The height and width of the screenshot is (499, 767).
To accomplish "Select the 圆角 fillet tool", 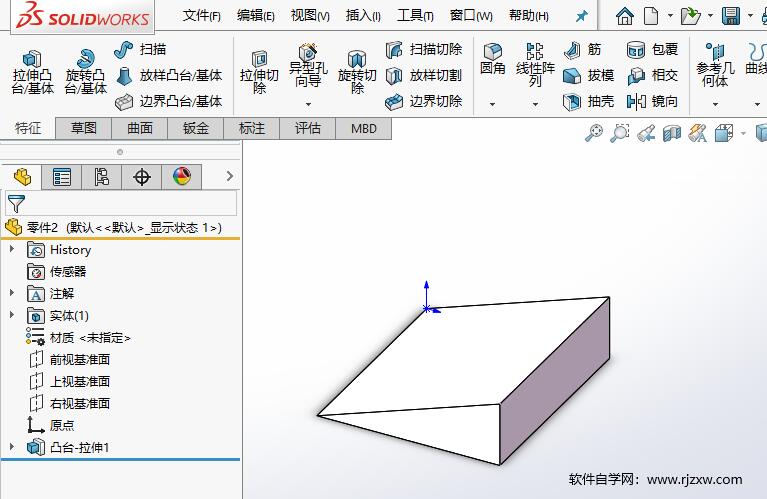I will point(493,59).
